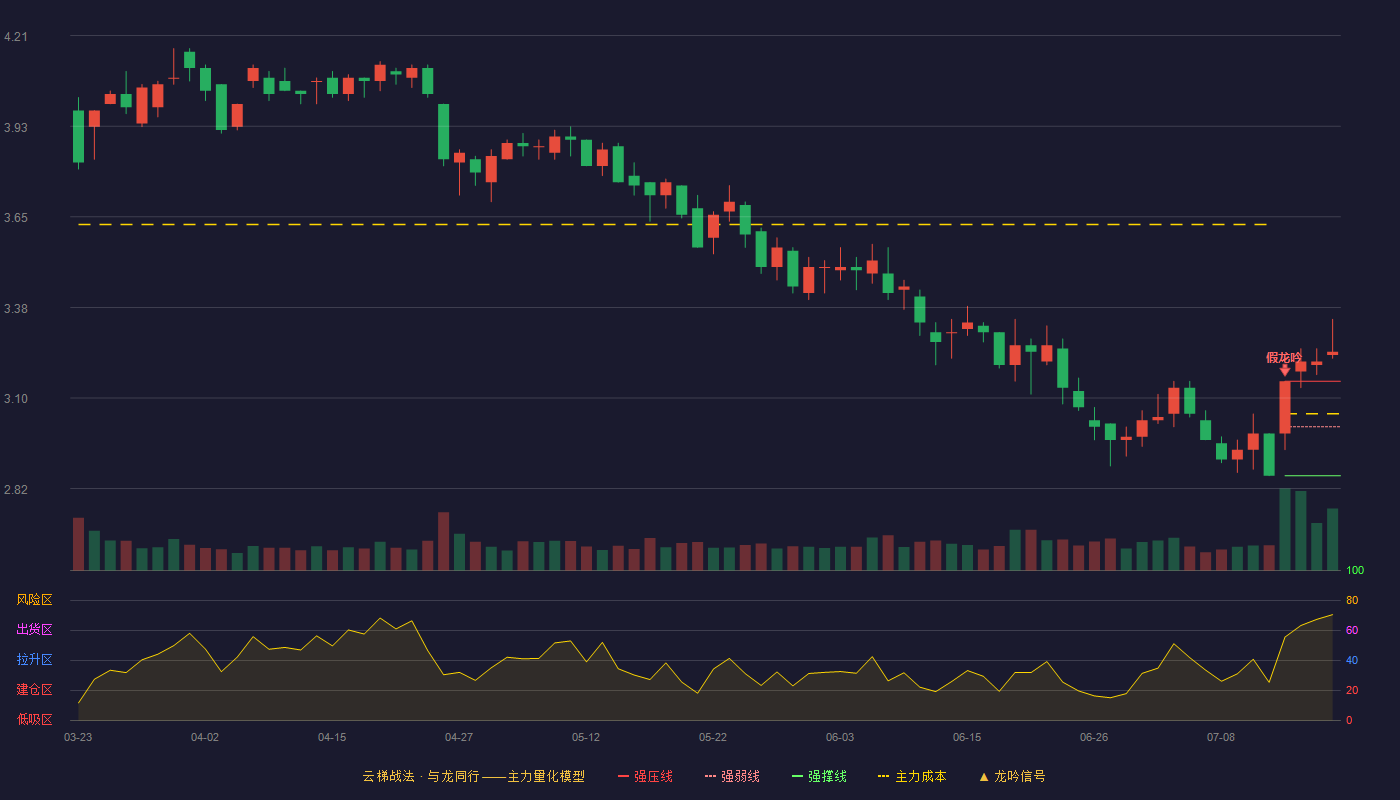
Task: Click the 建仓区 zone label
Action: point(34,690)
